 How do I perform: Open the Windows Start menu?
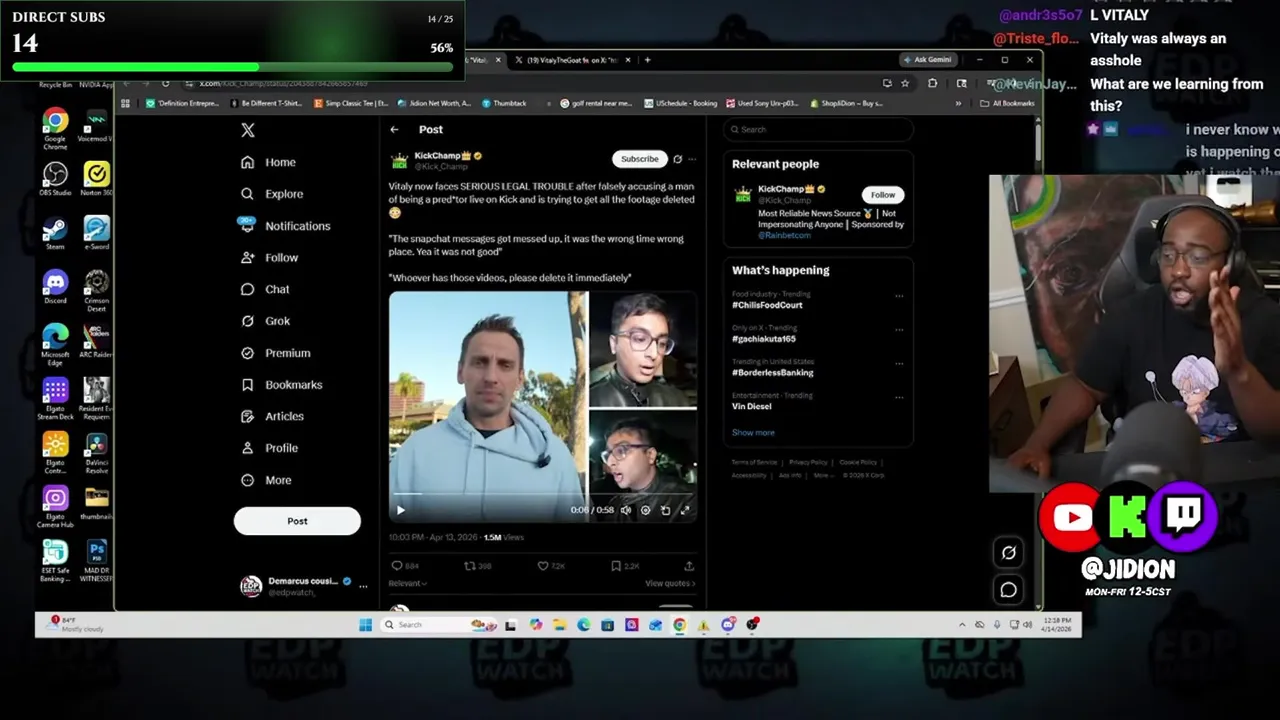pos(365,625)
